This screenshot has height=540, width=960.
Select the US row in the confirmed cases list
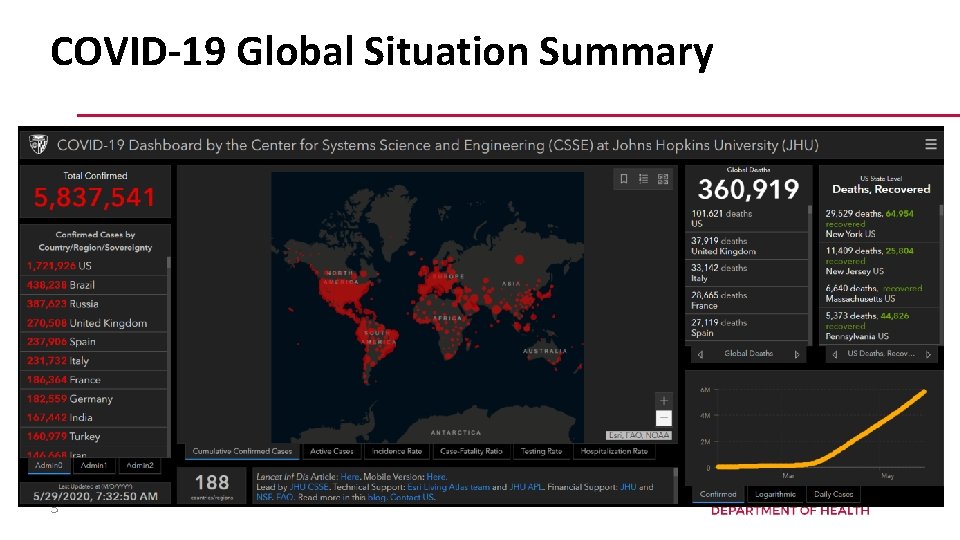coord(94,266)
